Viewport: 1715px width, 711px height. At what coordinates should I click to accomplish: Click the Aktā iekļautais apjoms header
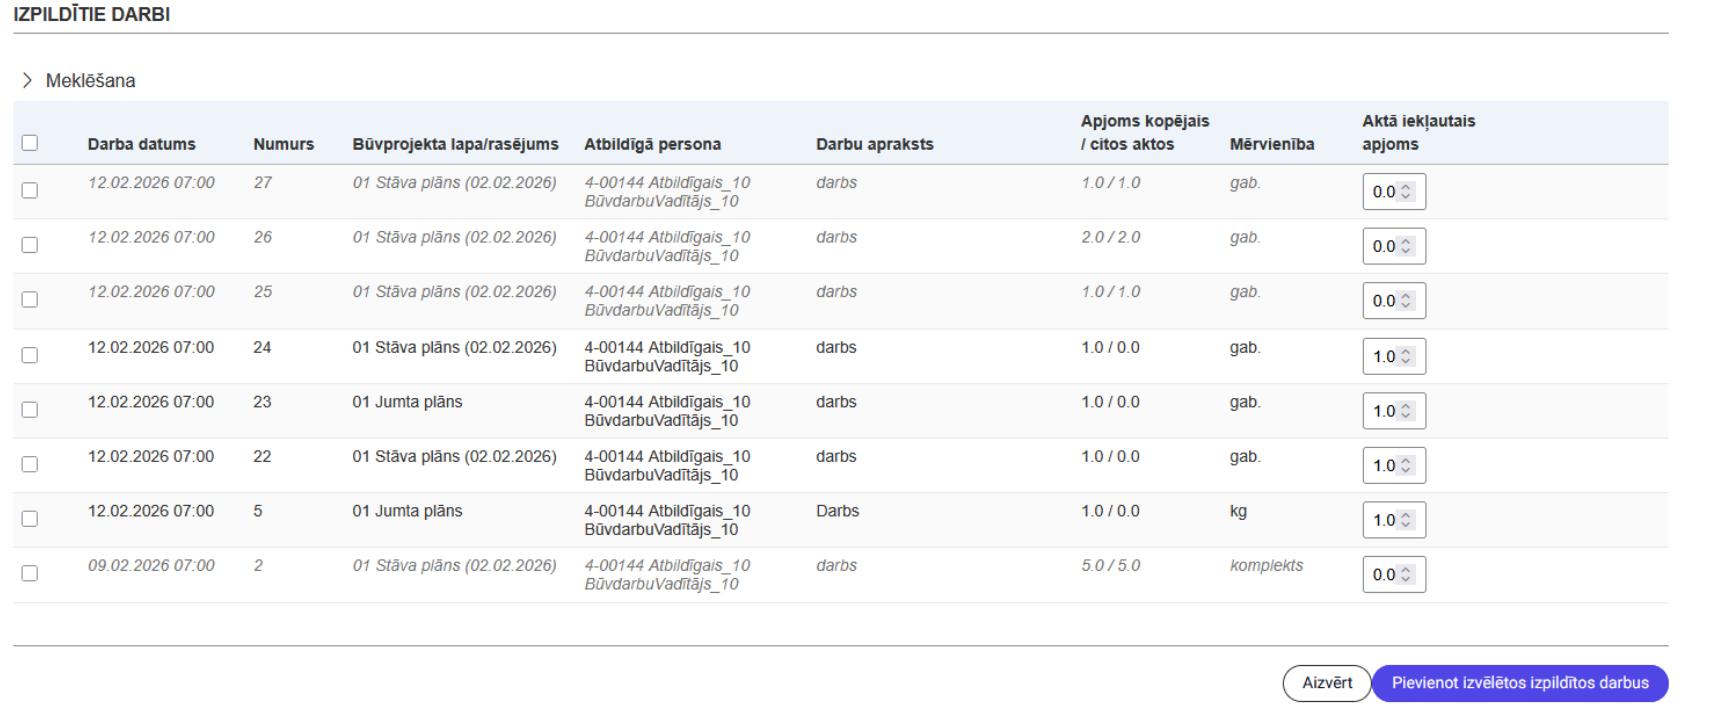[1418, 132]
